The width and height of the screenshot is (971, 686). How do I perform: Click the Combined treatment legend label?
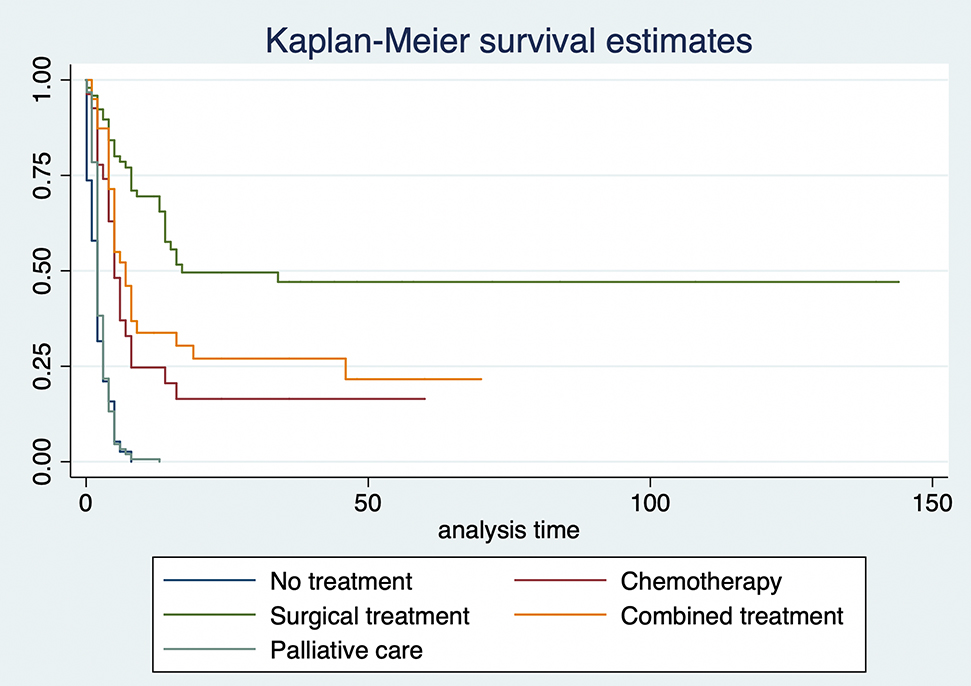pos(732,616)
